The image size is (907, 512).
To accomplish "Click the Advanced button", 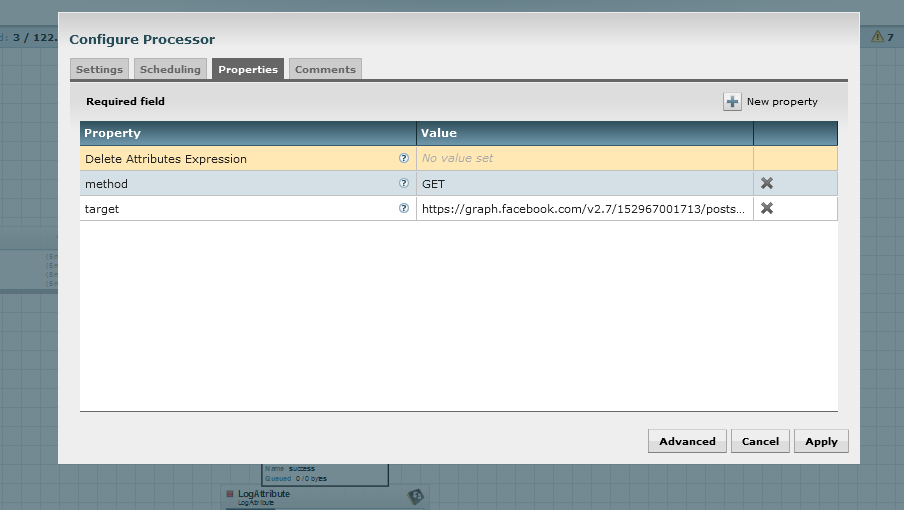I will coord(687,441).
